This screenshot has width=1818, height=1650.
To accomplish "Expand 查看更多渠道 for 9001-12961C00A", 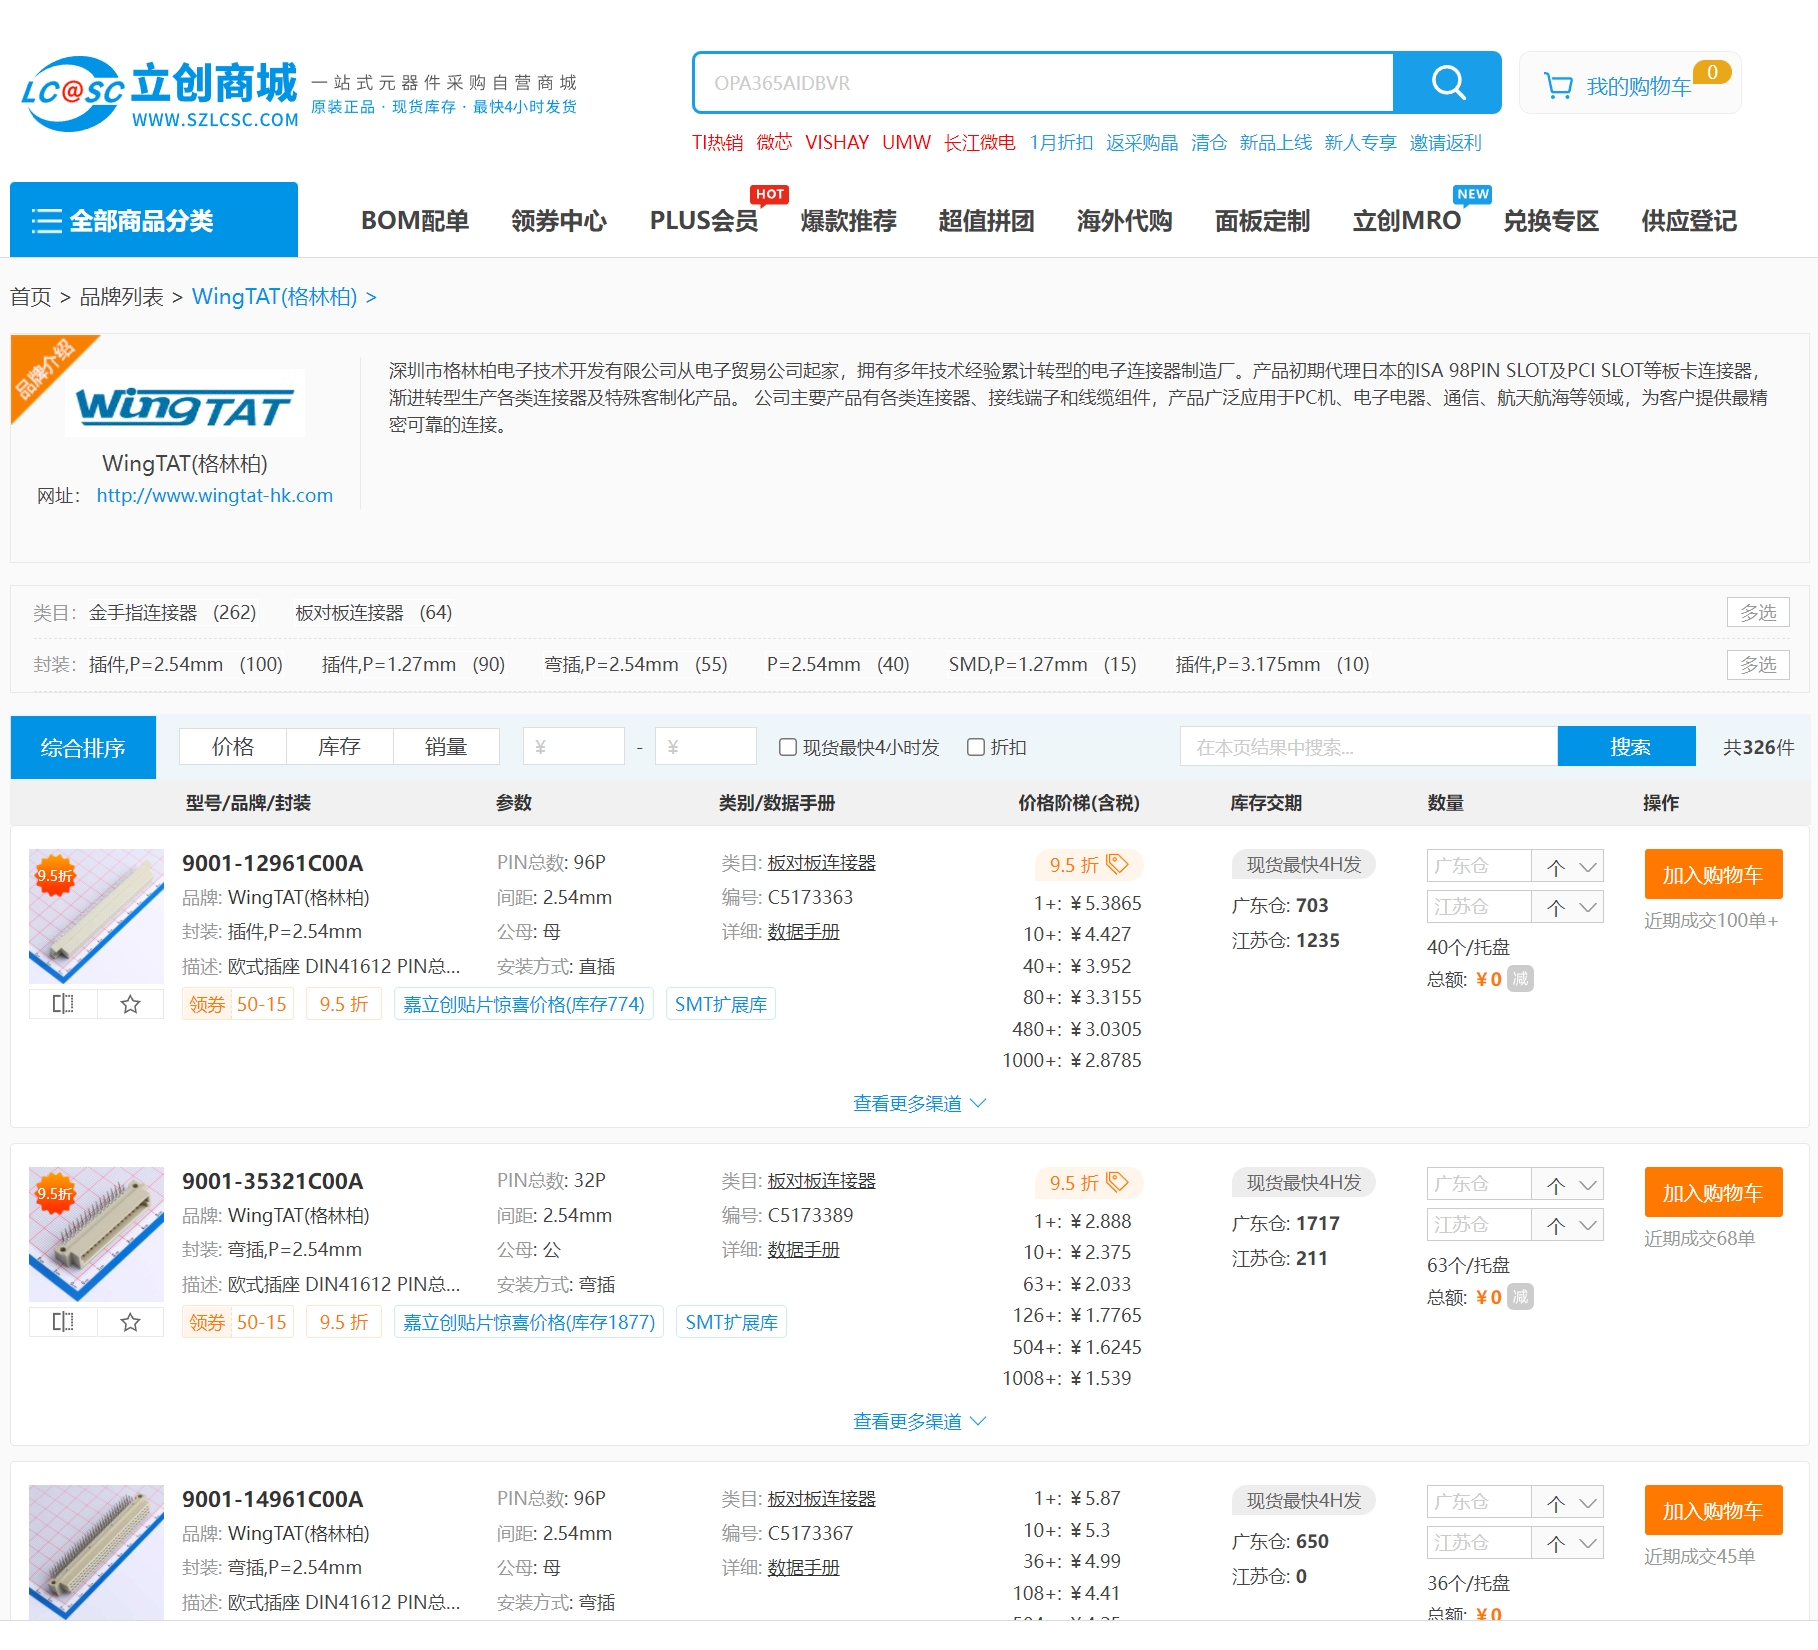I will pos(919,1103).
